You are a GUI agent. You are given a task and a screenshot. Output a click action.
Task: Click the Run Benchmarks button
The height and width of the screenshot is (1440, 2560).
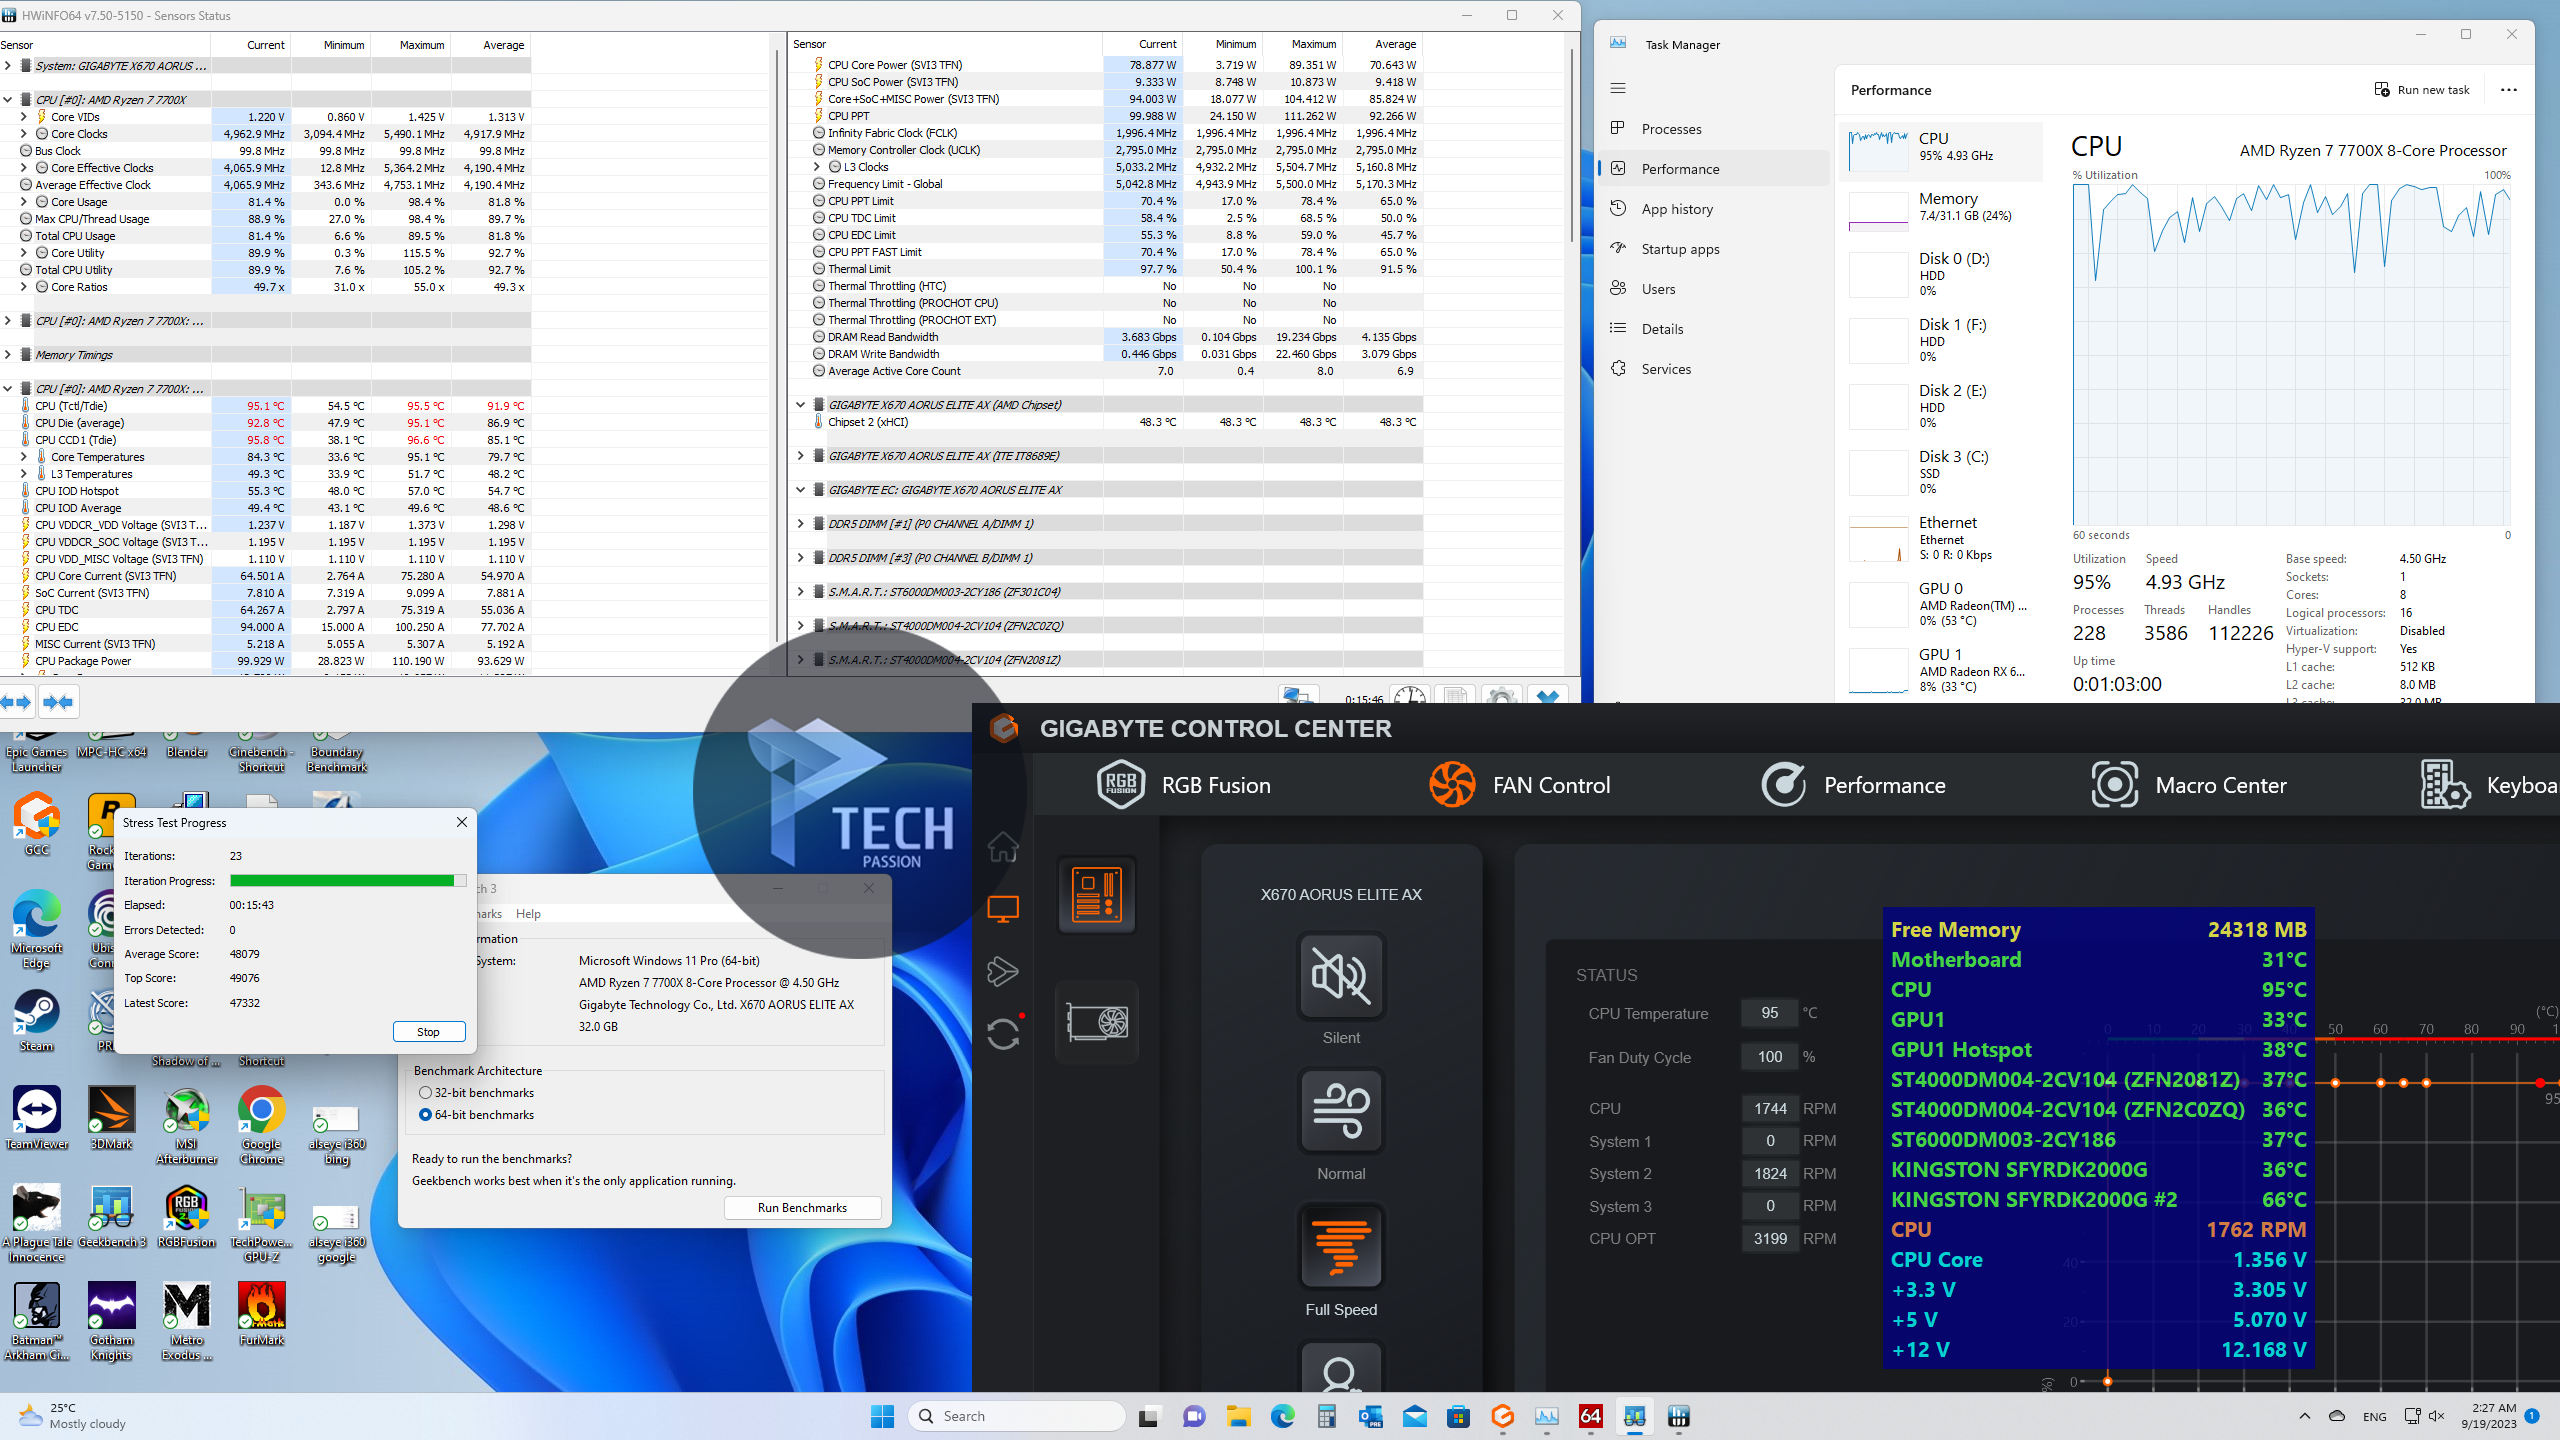[802, 1208]
